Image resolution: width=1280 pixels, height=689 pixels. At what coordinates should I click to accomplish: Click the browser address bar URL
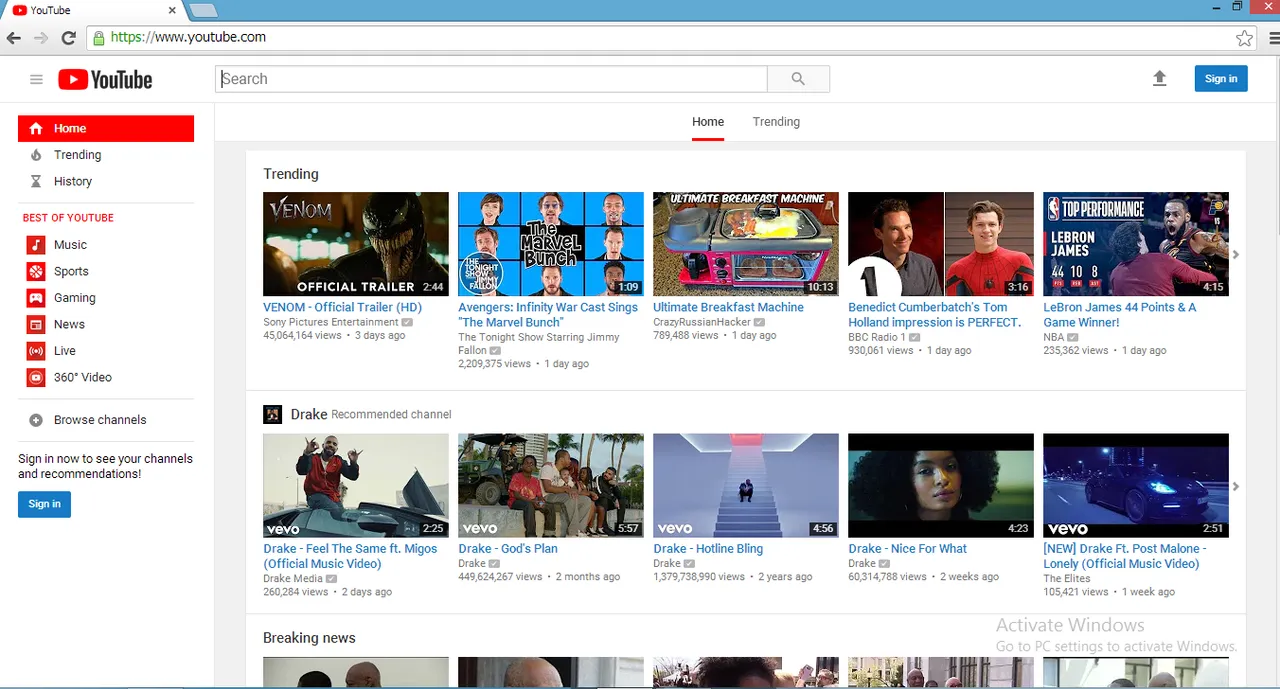click(188, 37)
